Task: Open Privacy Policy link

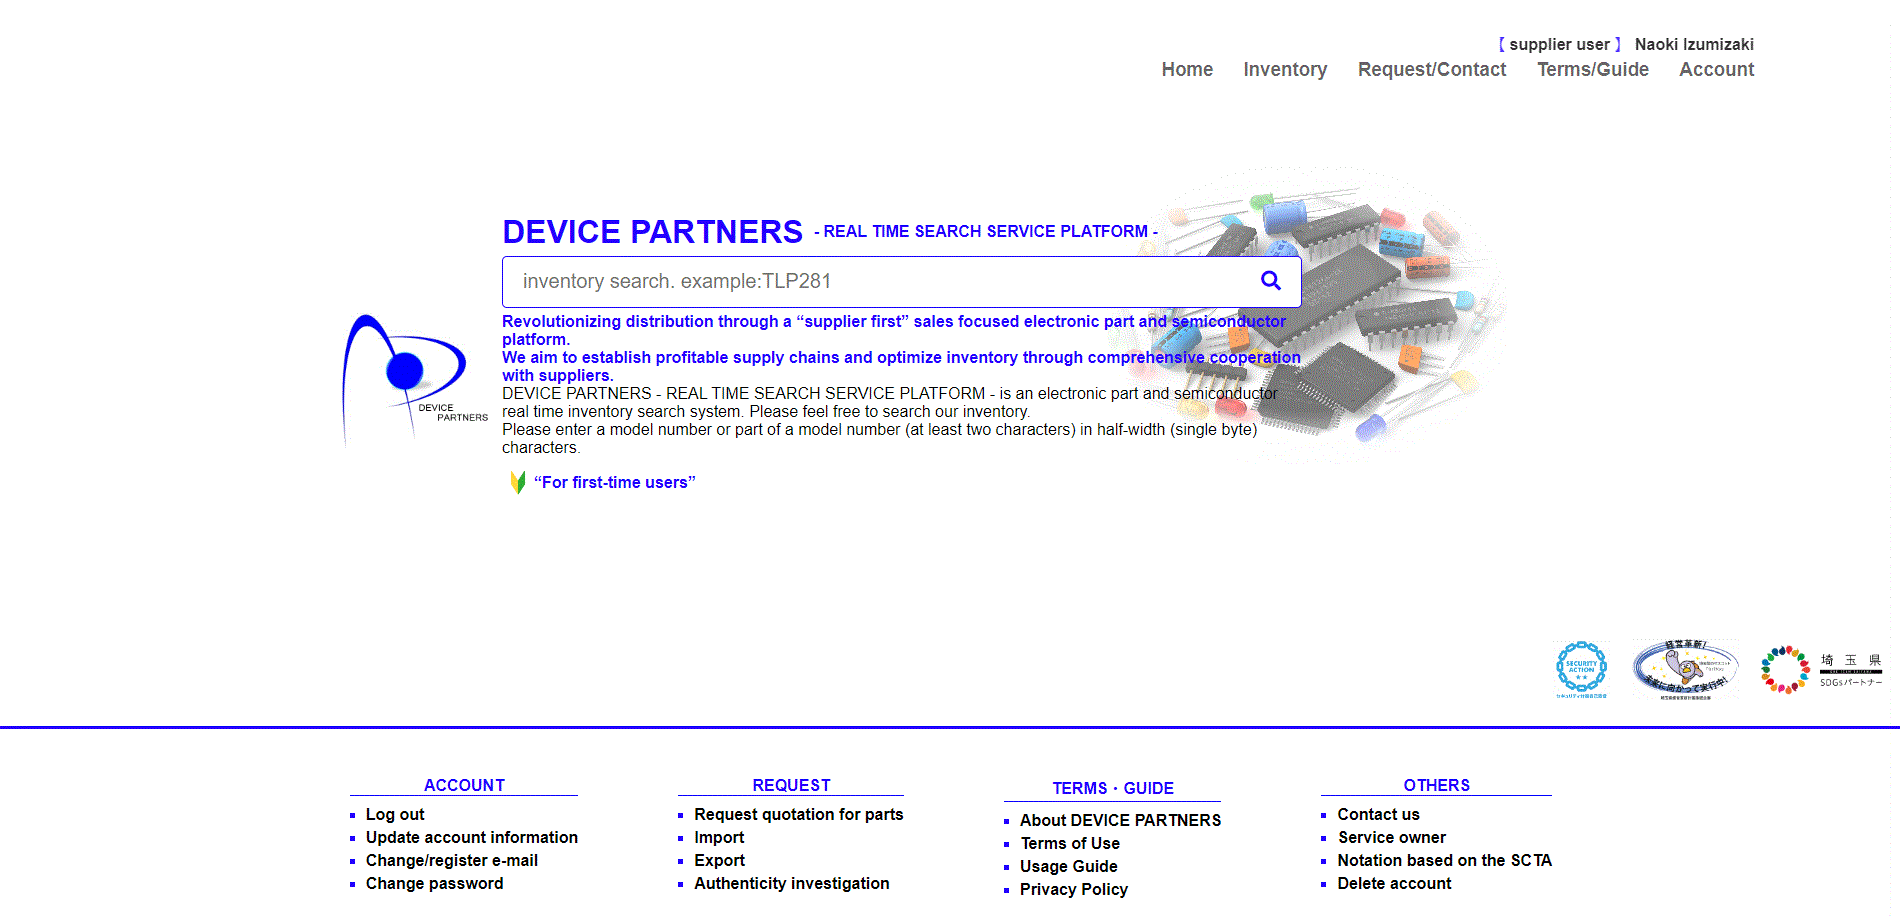Action: tap(1074, 889)
